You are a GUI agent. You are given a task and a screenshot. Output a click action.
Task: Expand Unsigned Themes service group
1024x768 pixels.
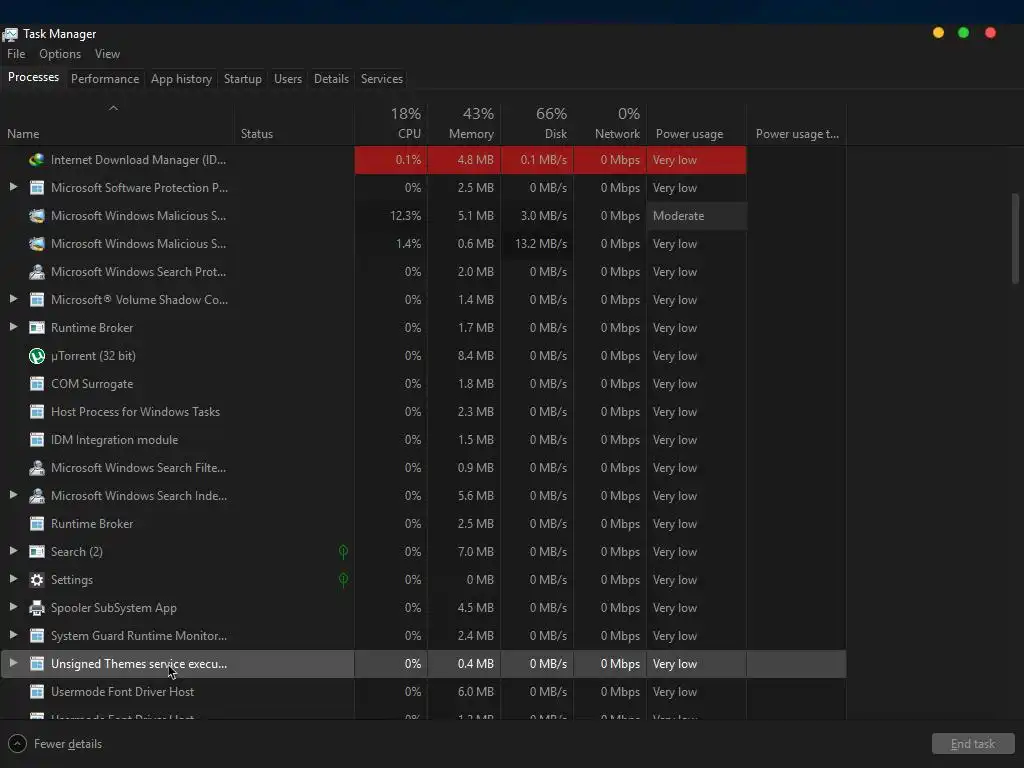(x=13, y=664)
